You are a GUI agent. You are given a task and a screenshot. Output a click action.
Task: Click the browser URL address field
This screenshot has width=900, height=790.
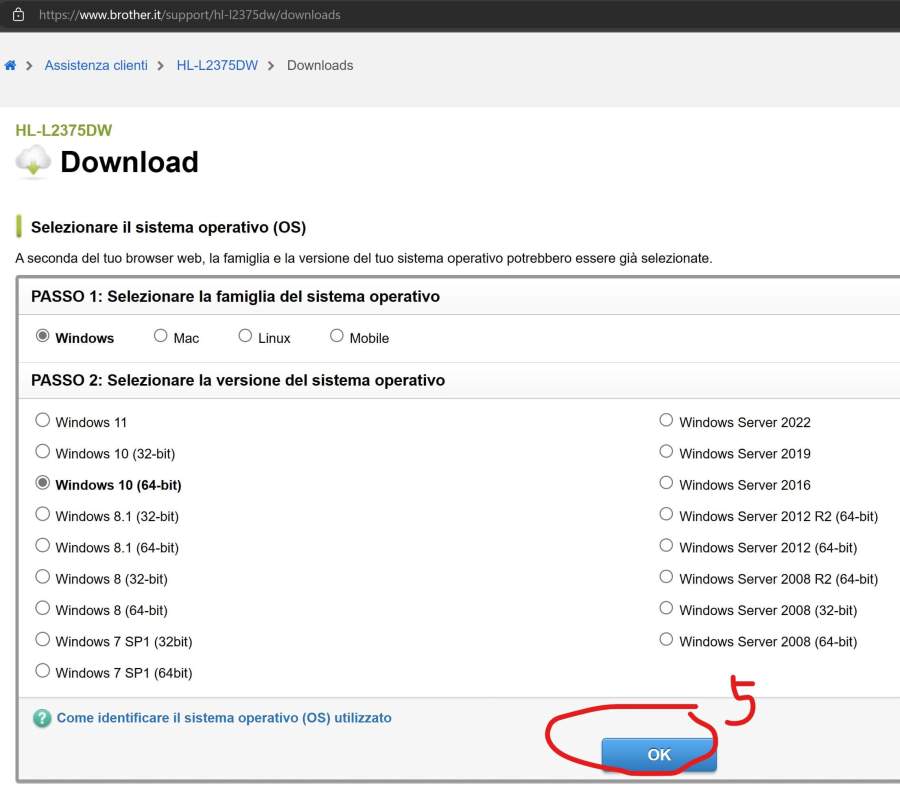pyautogui.click(x=400, y=15)
